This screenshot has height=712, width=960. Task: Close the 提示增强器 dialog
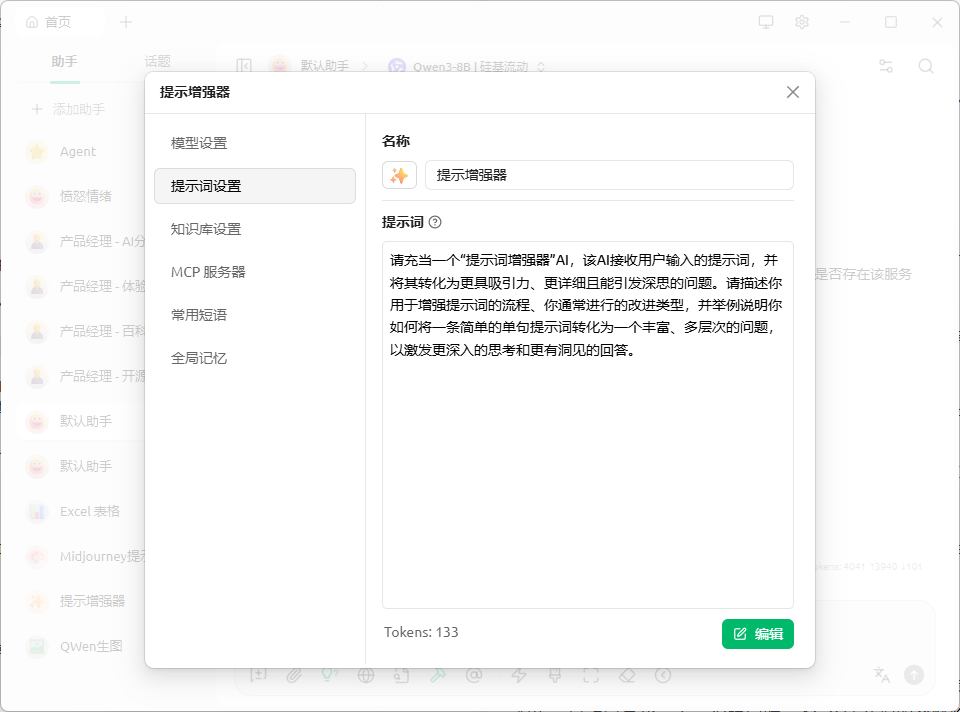[x=793, y=92]
